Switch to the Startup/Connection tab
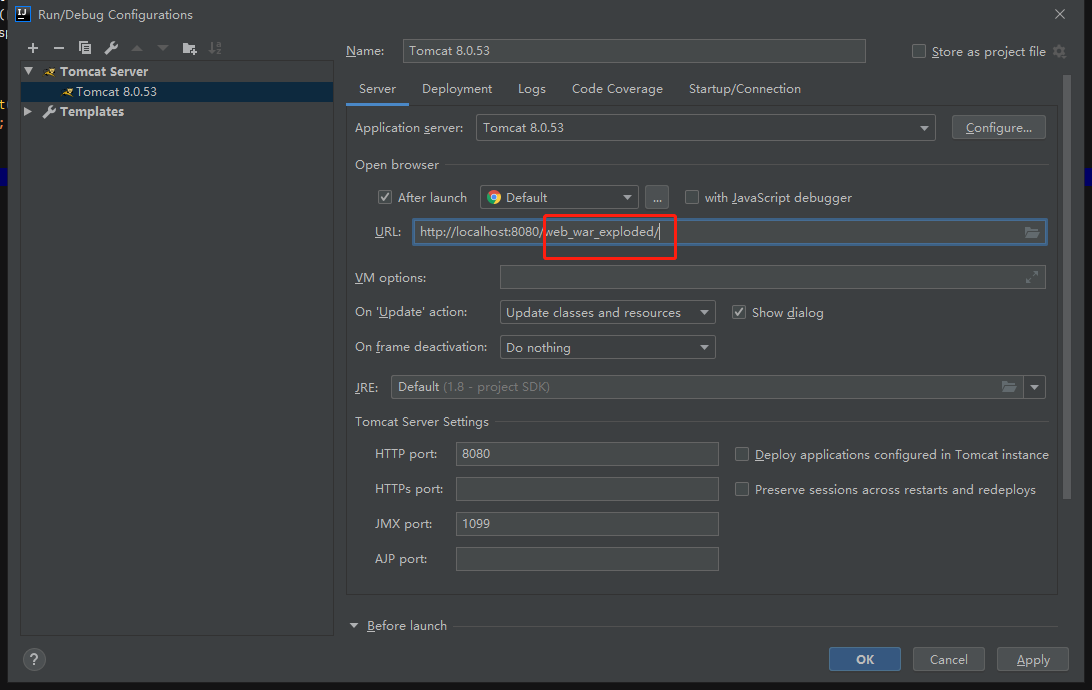 [744, 89]
